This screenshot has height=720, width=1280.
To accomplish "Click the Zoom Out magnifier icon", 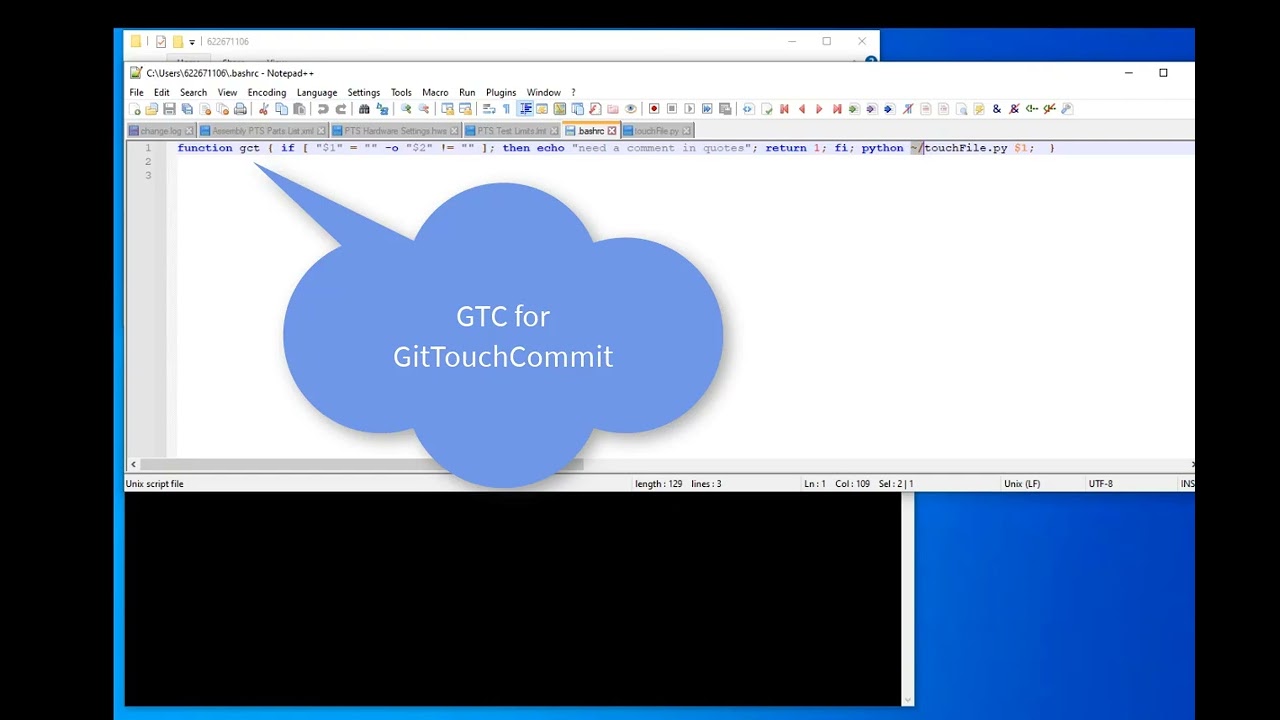I will point(424,109).
